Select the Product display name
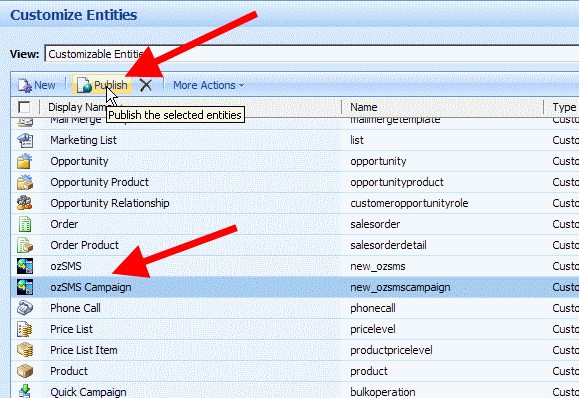579x398 pixels. pos(69,371)
